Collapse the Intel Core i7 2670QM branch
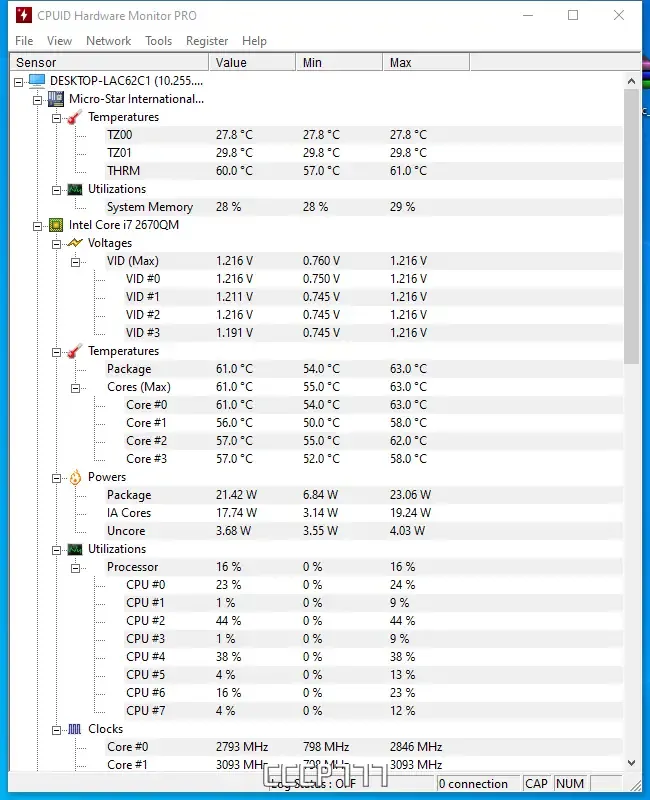Screen dimensions: 650x800 pos(40,224)
